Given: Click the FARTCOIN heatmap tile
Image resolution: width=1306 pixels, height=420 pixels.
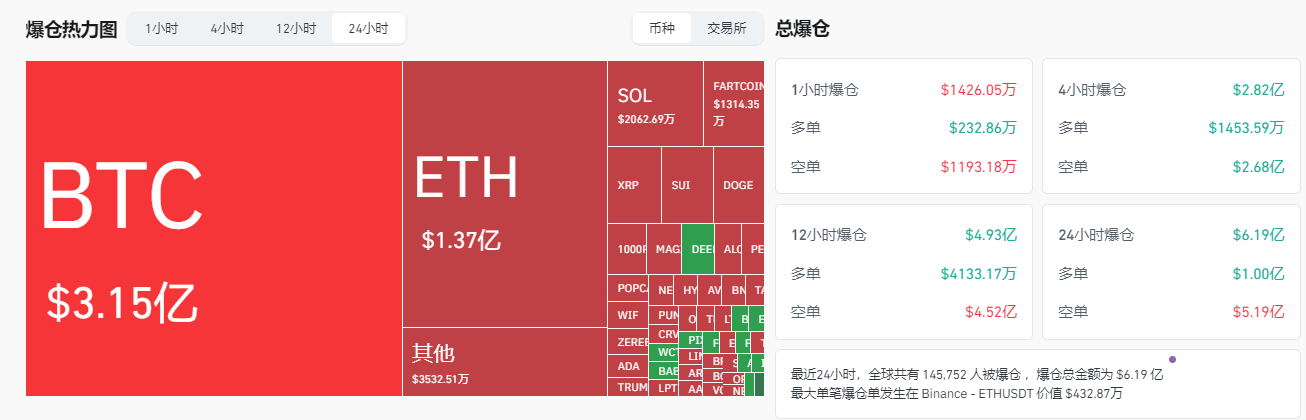Looking at the screenshot, I should pyautogui.click(x=734, y=104).
